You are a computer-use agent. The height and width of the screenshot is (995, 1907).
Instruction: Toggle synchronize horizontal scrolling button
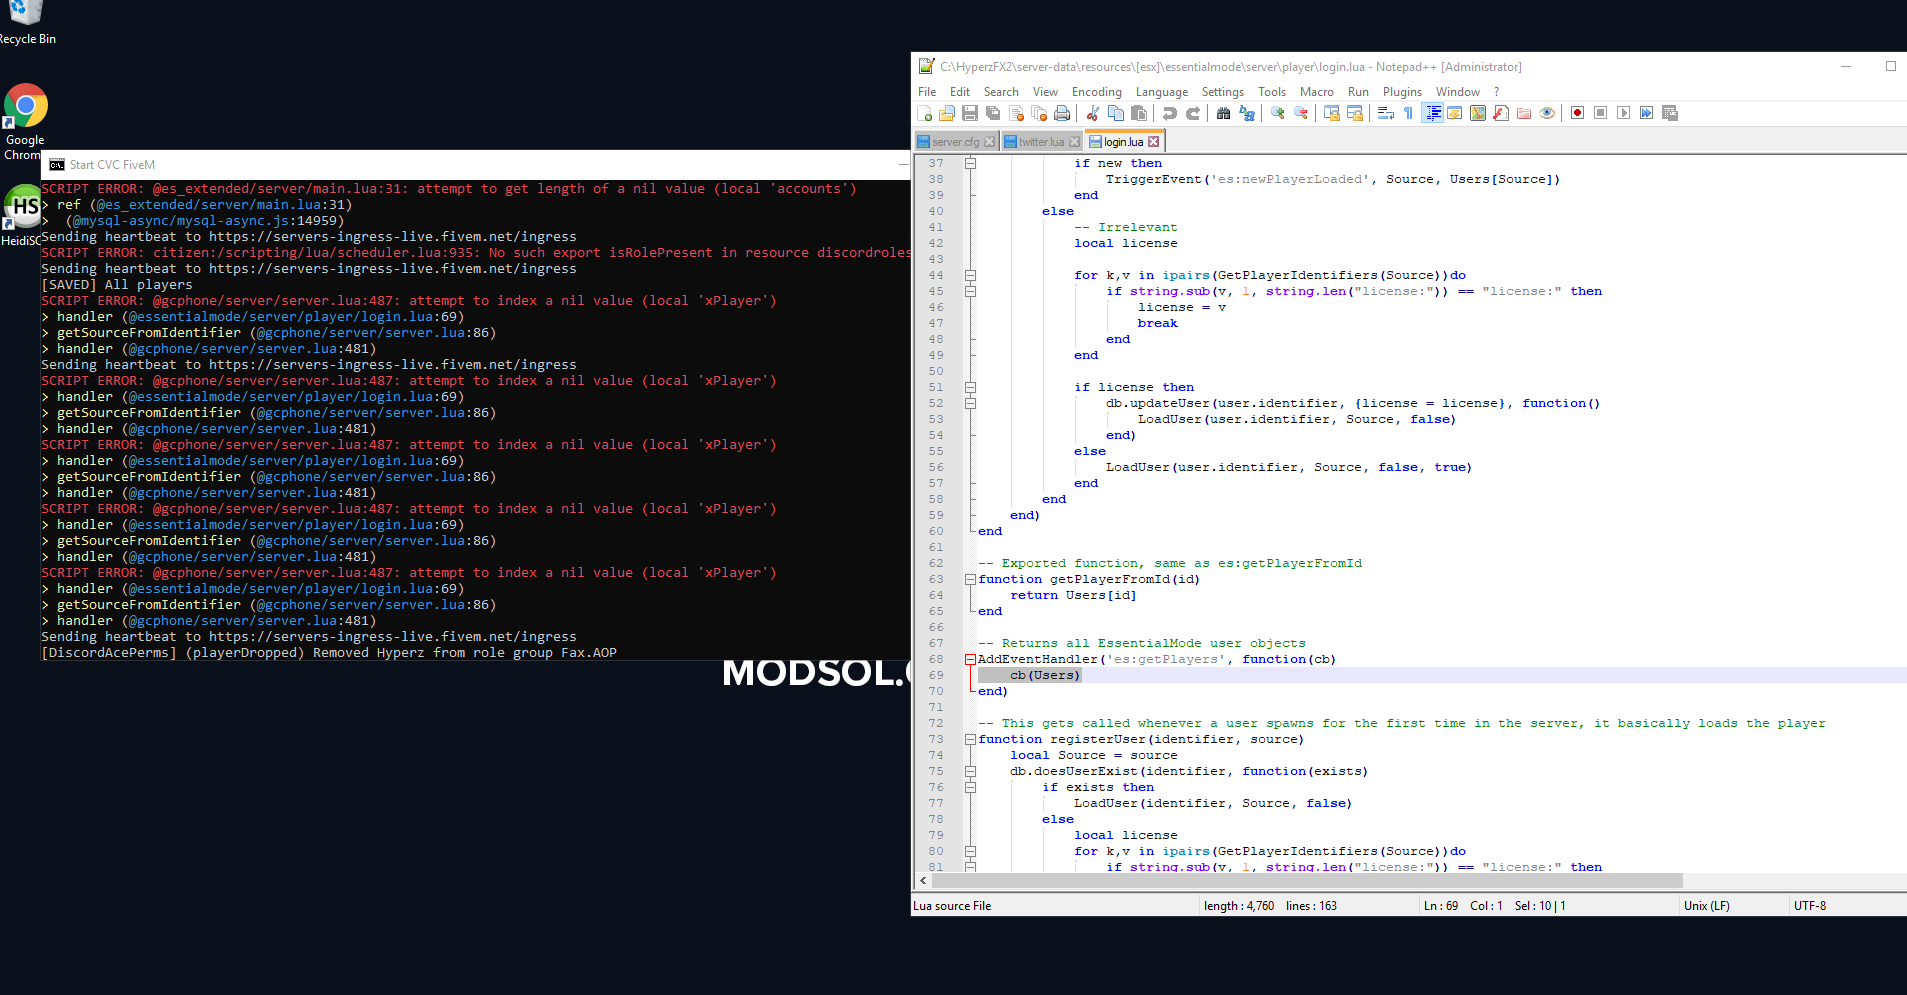tap(1355, 113)
